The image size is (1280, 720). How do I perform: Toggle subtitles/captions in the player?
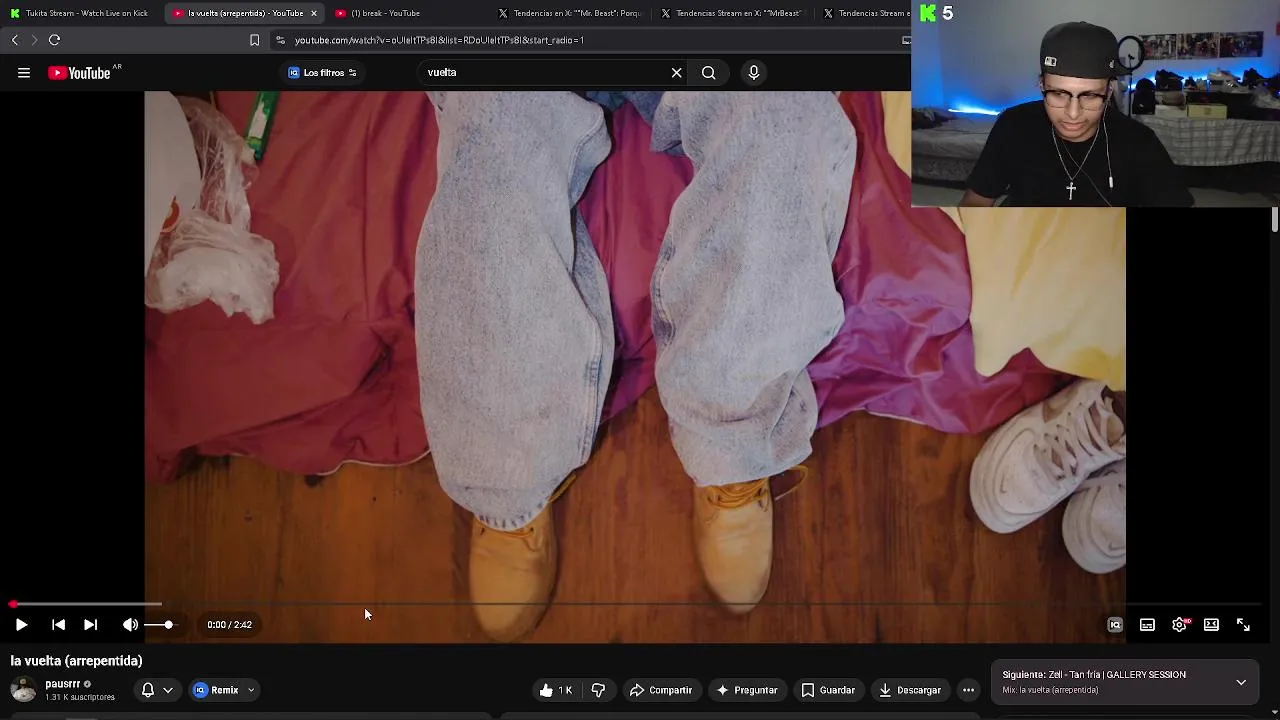point(1147,625)
